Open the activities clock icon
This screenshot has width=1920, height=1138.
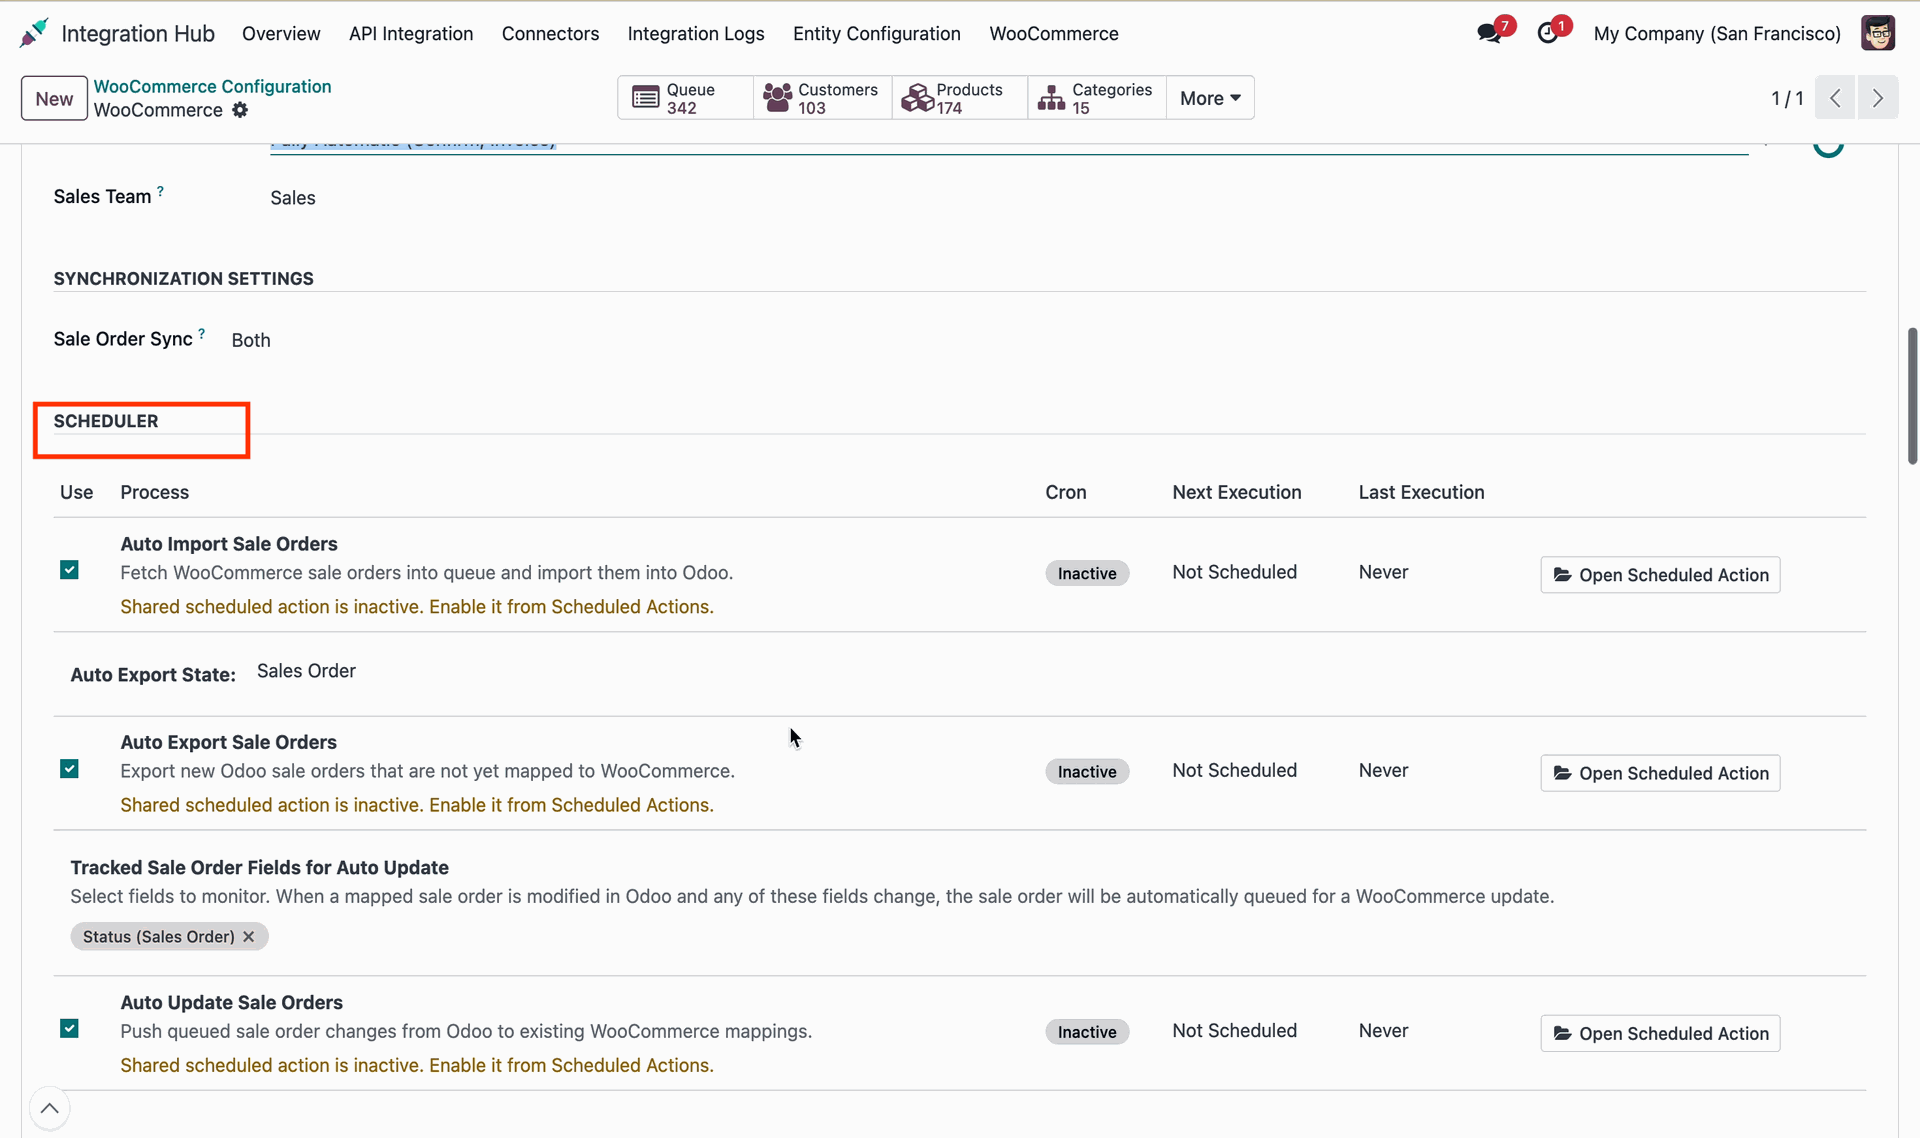click(1548, 33)
